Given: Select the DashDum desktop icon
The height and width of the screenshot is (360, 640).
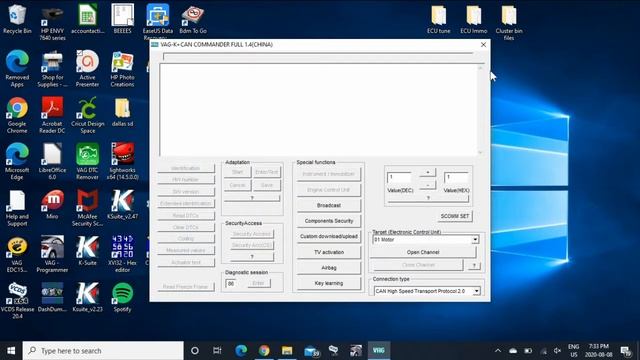Looking at the screenshot, I should coord(52,298).
